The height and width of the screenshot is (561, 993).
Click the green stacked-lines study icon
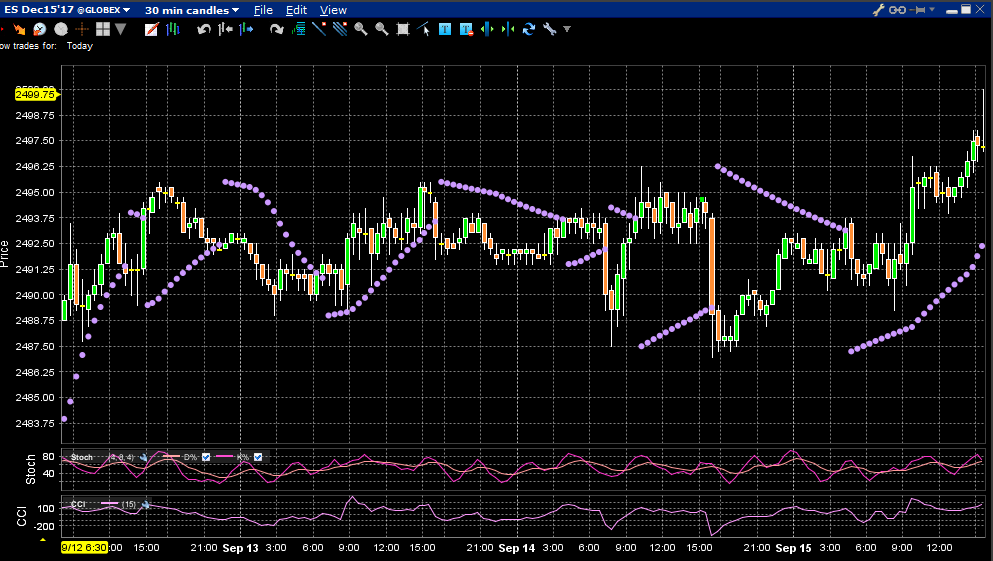(298, 29)
